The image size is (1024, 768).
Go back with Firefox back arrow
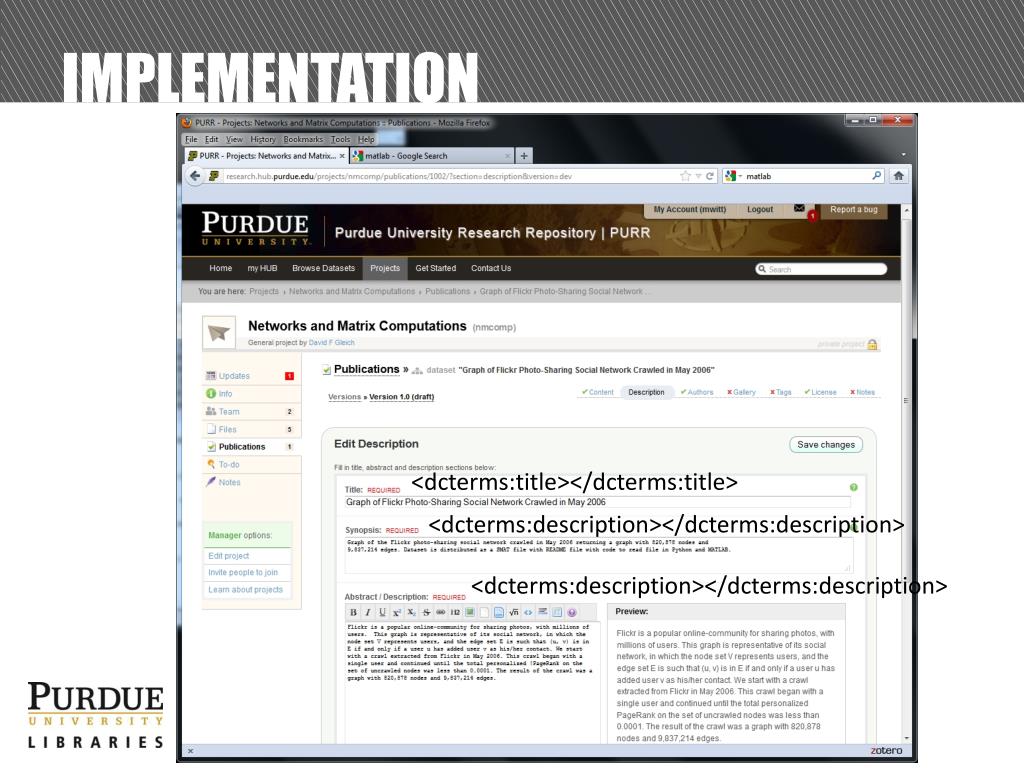(195, 176)
